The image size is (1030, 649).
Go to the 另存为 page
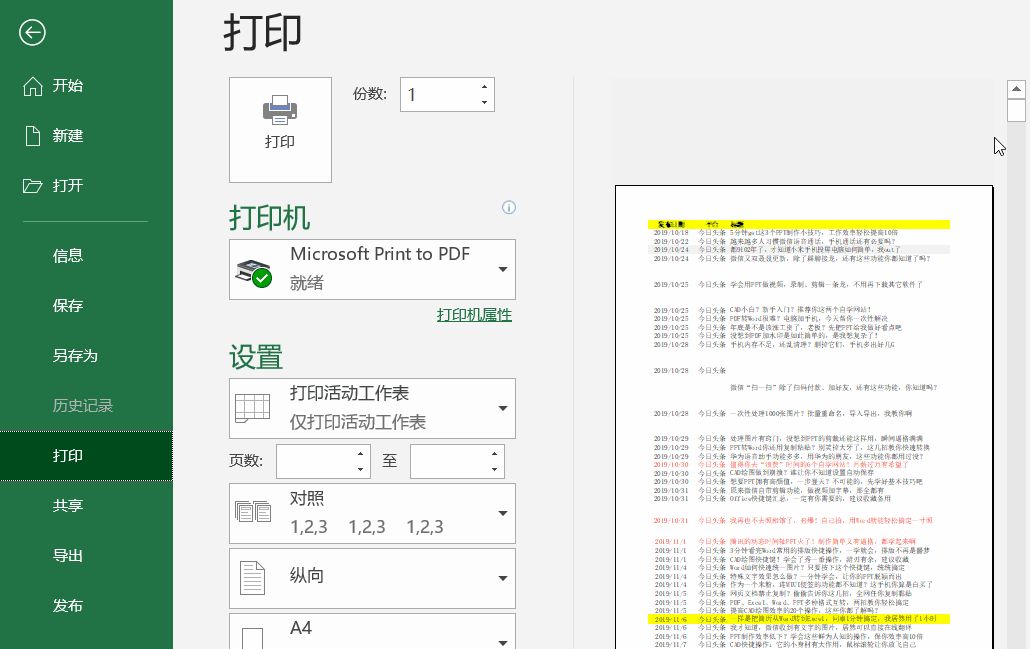(x=75, y=356)
